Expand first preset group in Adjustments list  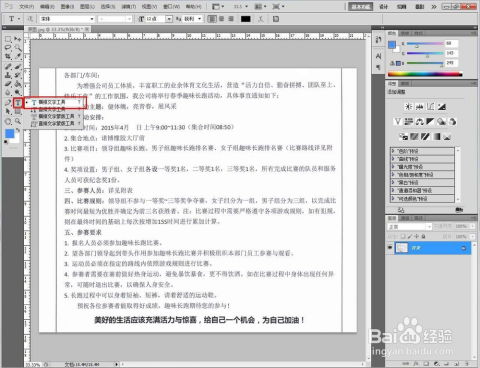click(394, 151)
